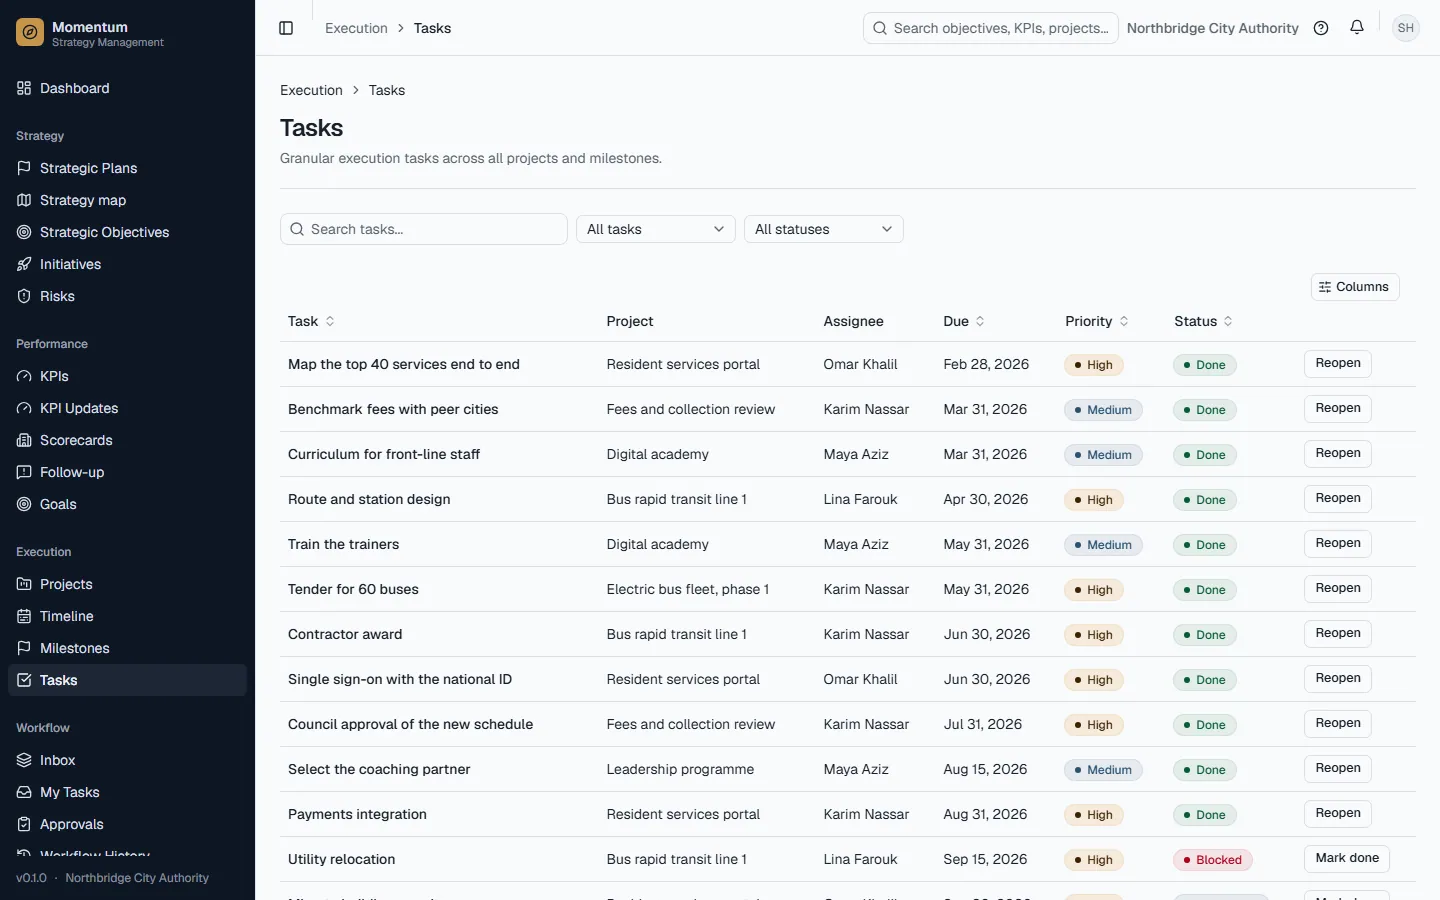The image size is (1440, 900).
Task: Sort the table by Task column
Action: tap(311, 321)
